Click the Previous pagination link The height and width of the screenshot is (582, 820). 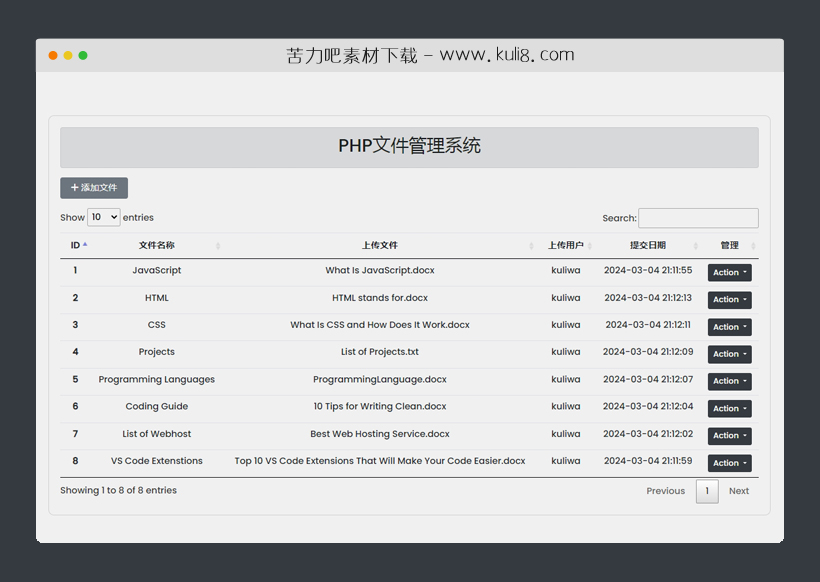point(665,491)
